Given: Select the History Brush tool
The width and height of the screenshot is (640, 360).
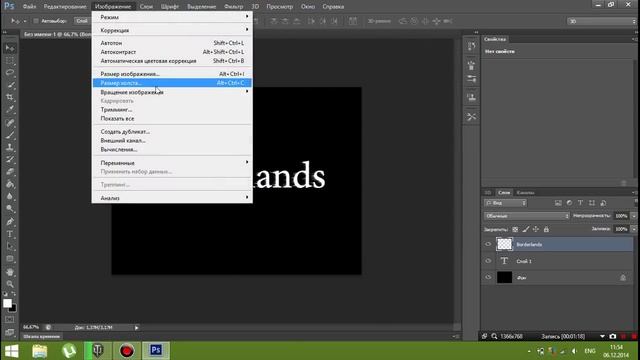Looking at the screenshot, I should click(10, 160).
